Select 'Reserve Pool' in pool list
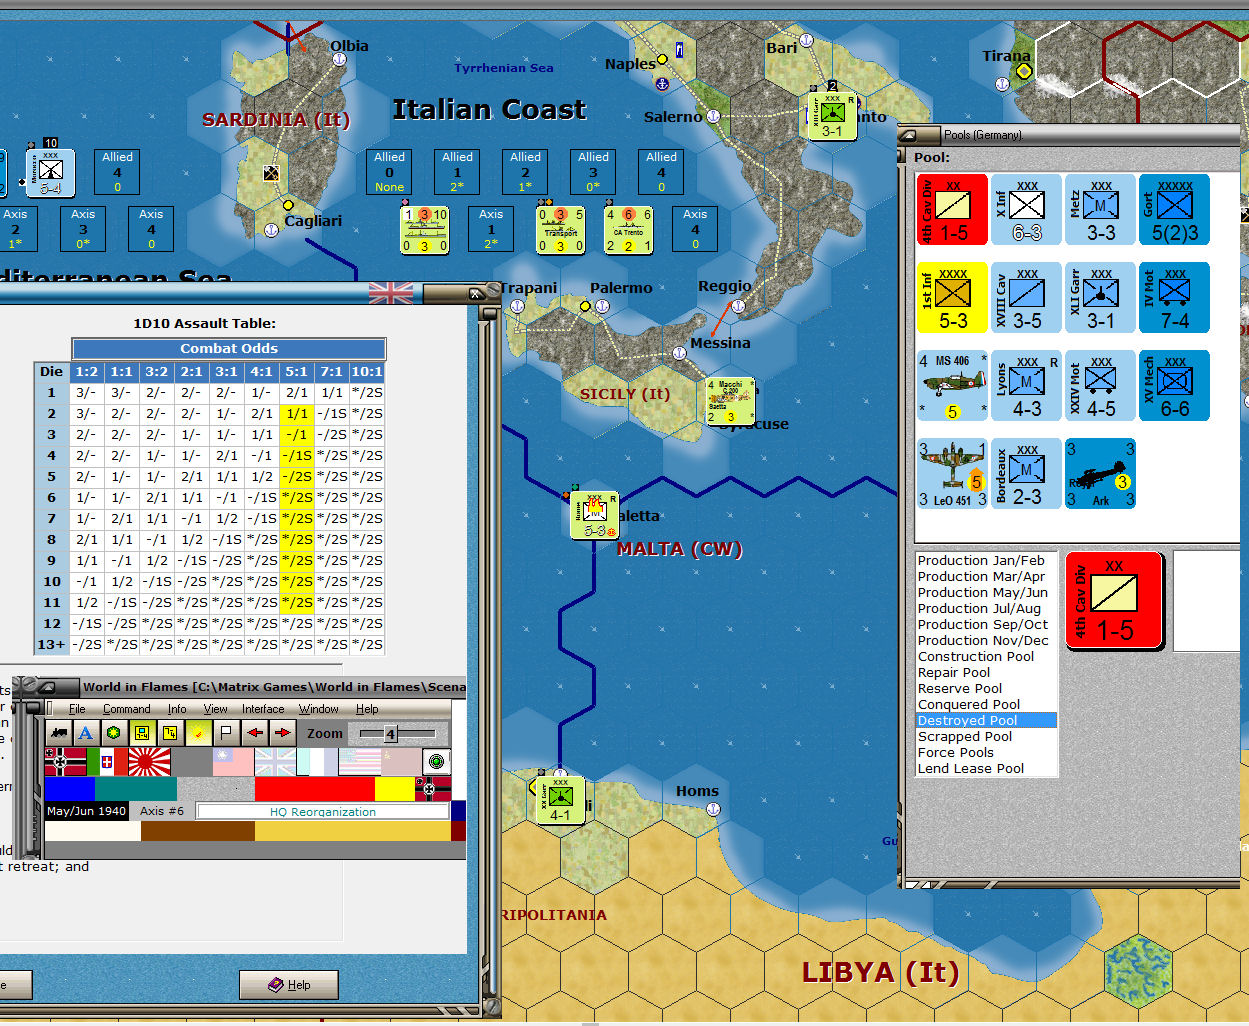This screenshot has width=1249, height=1026. click(x=960, y=689)
